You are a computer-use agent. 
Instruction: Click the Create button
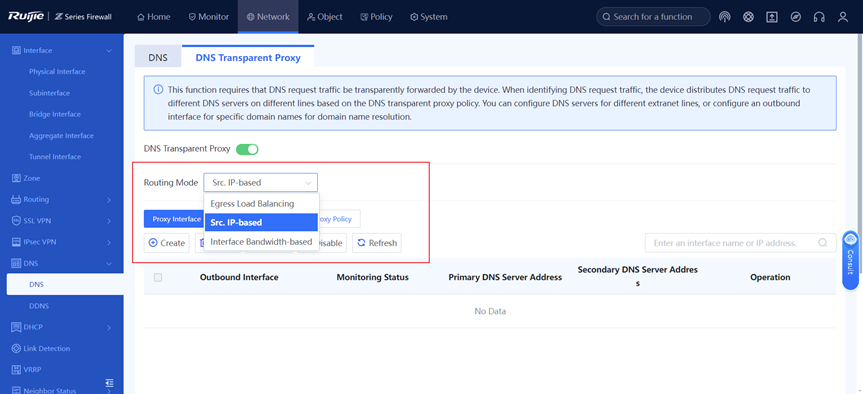click(167, 243)
